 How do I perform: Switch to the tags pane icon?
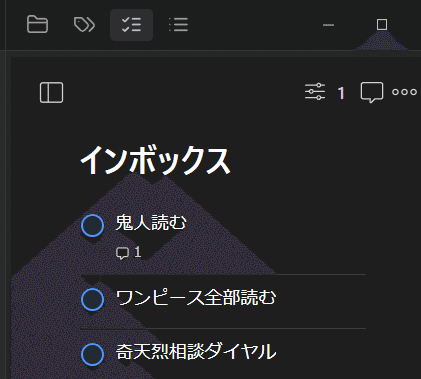point(84,25)
